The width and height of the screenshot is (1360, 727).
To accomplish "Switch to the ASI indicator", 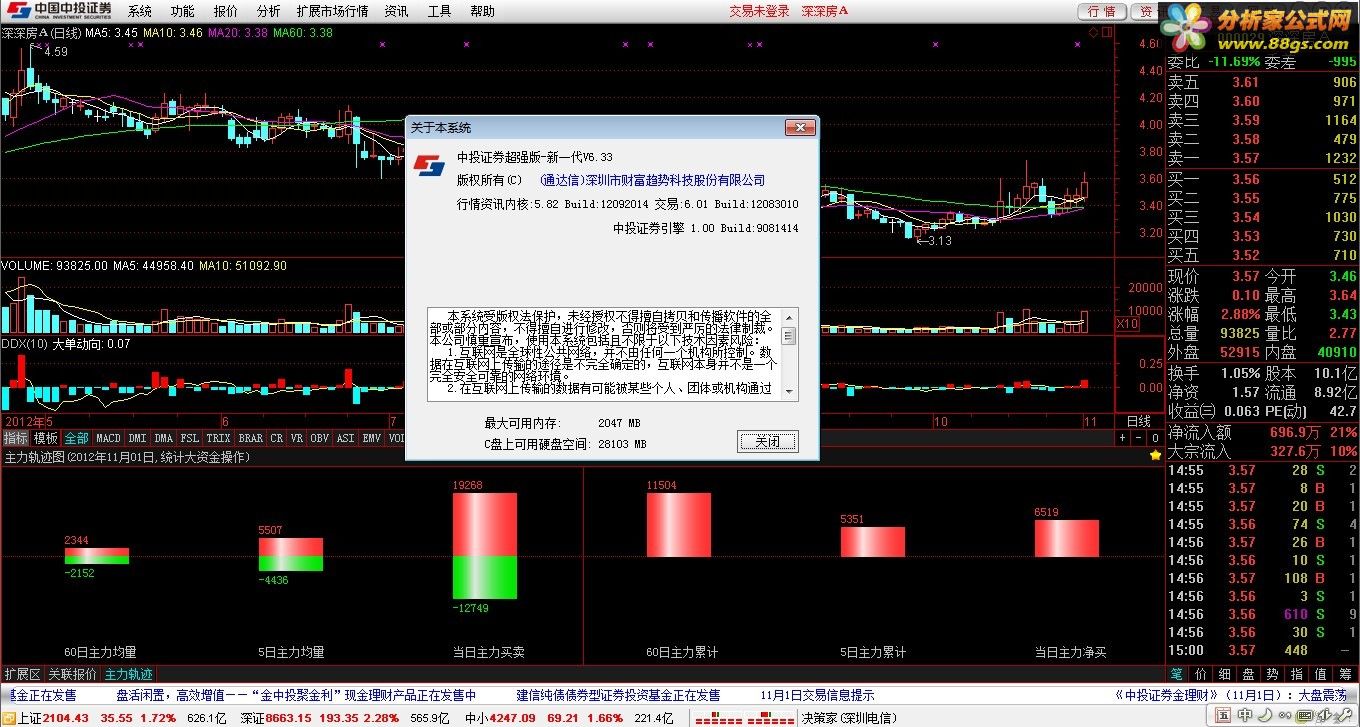I will [346, 438].
